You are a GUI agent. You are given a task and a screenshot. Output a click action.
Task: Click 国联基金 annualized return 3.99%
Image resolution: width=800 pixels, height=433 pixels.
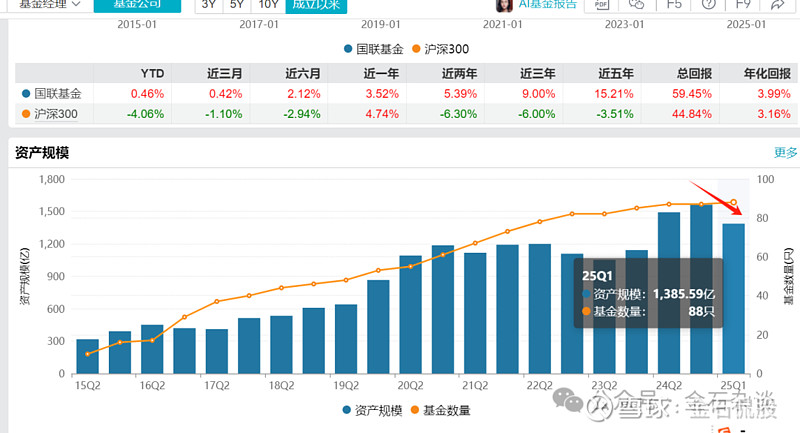pos(774,94)
